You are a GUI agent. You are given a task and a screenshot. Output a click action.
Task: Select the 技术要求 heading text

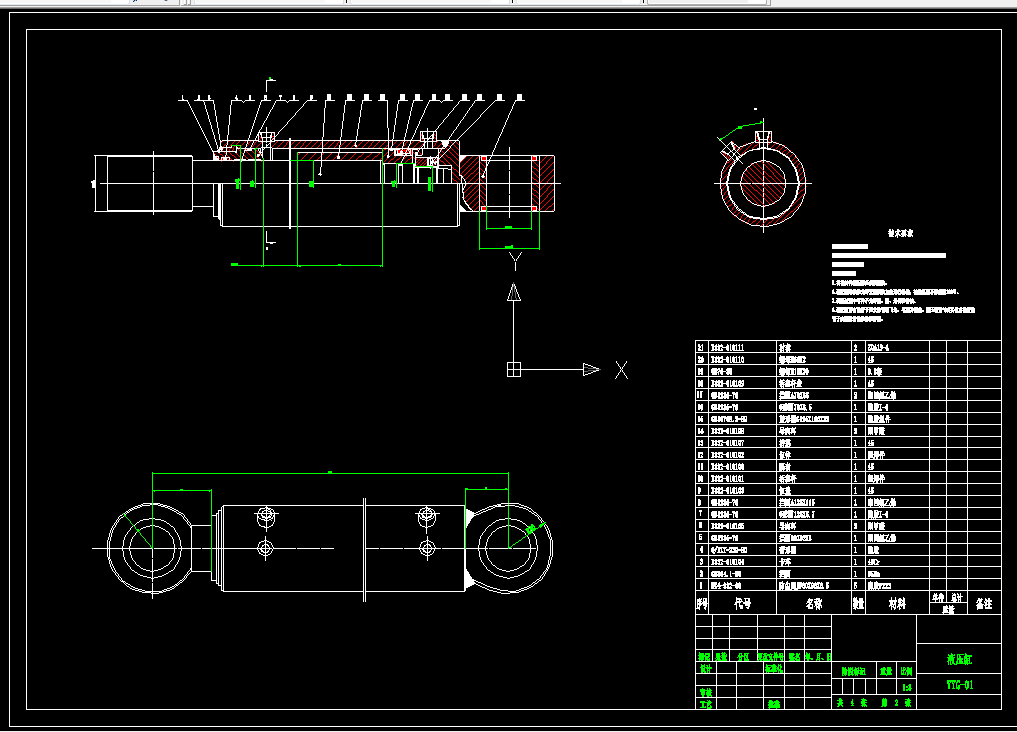click(x=901, y=233)
